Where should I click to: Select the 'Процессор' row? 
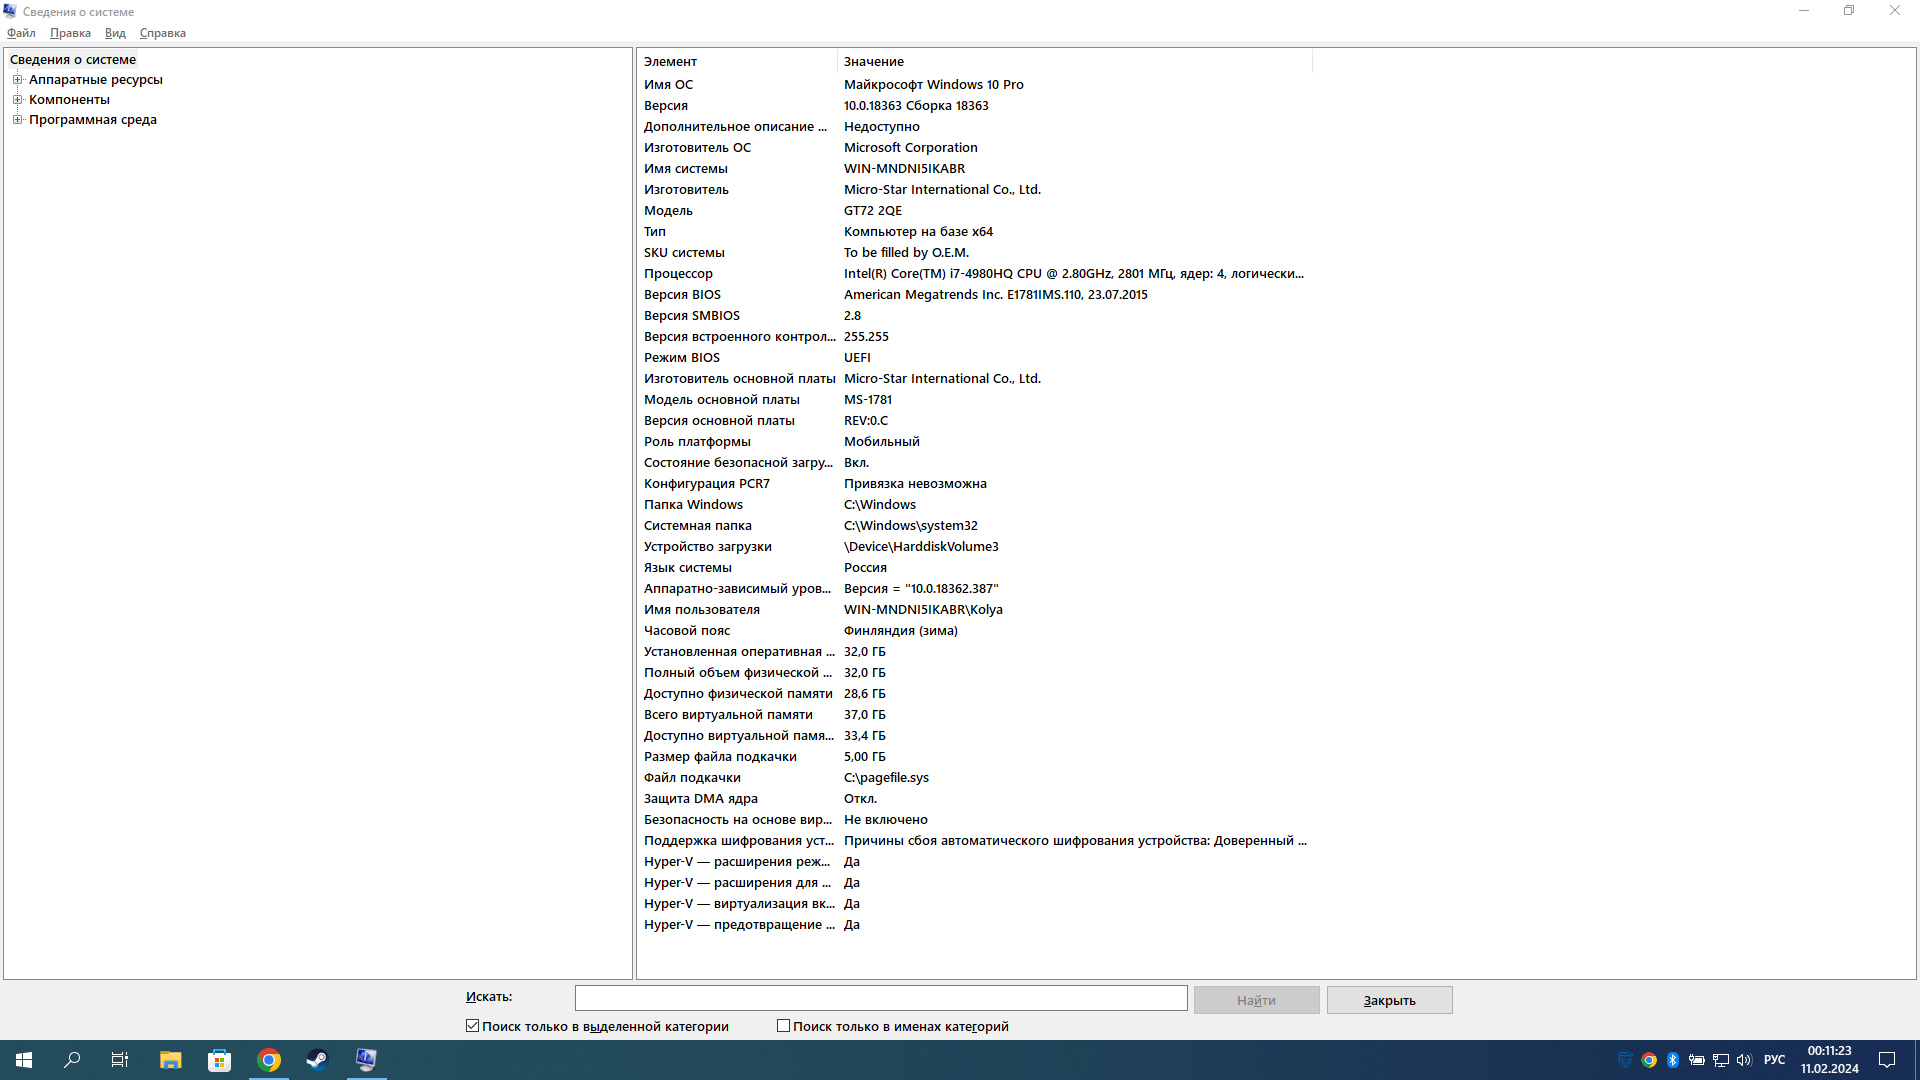[x=975, y=274]
